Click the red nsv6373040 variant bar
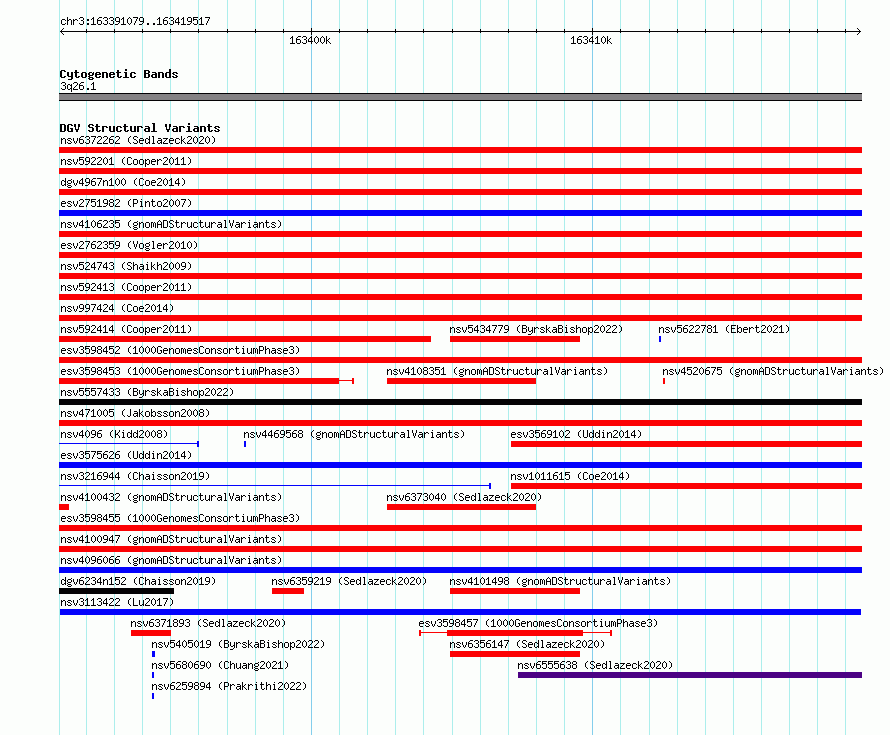Image resolution: width=890 pixels, height=735 pixels. [x=461, y=507]
